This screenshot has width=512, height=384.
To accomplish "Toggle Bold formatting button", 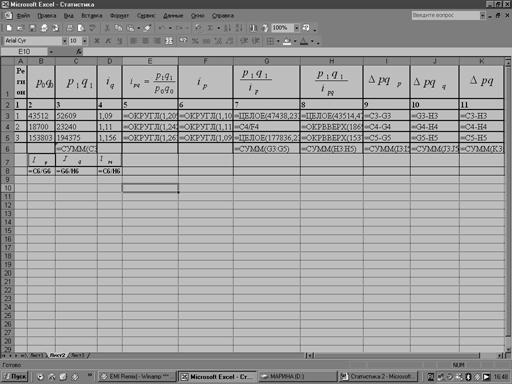I will click(97, 41).
